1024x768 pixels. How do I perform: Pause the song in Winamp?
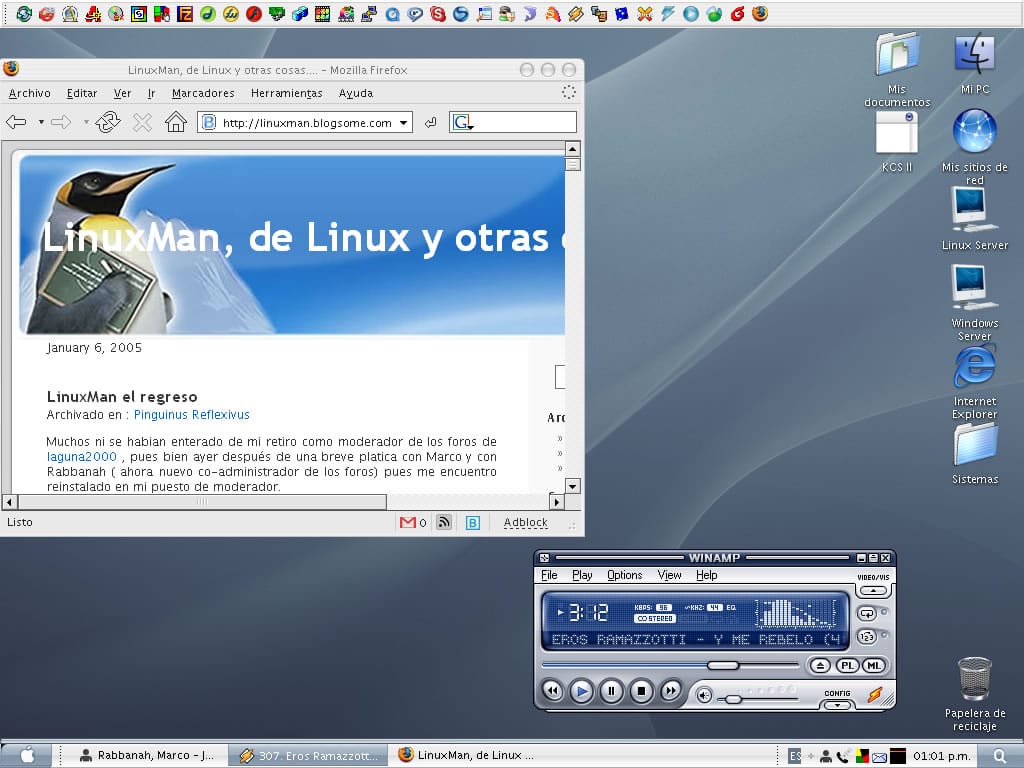pos(611,691)
